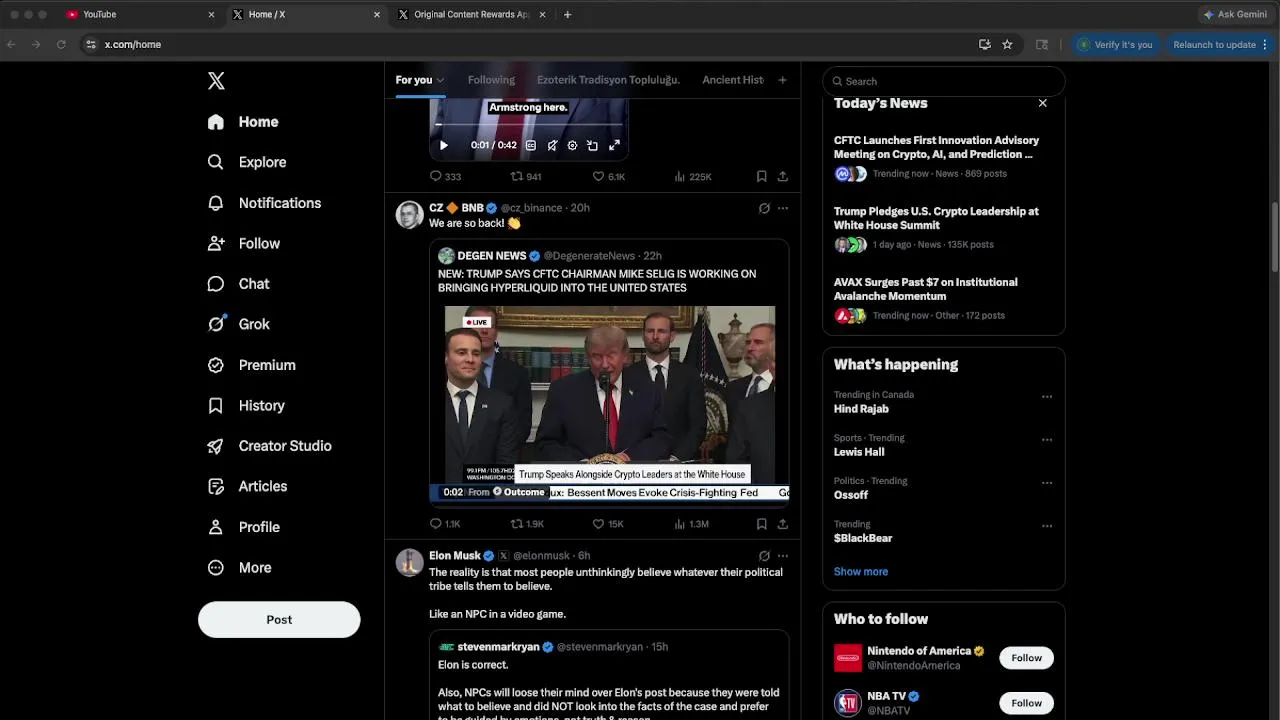Click the Search input field
The height and width of the screenshot is (720, 1280).
(x=944, y=81)
